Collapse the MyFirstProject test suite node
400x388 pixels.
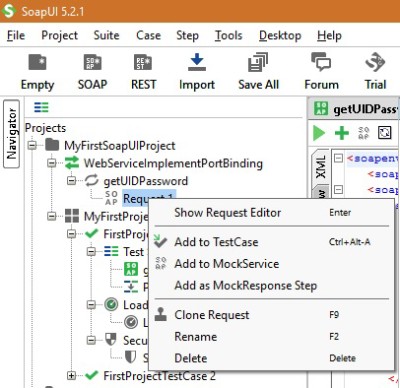pos(52,216)
